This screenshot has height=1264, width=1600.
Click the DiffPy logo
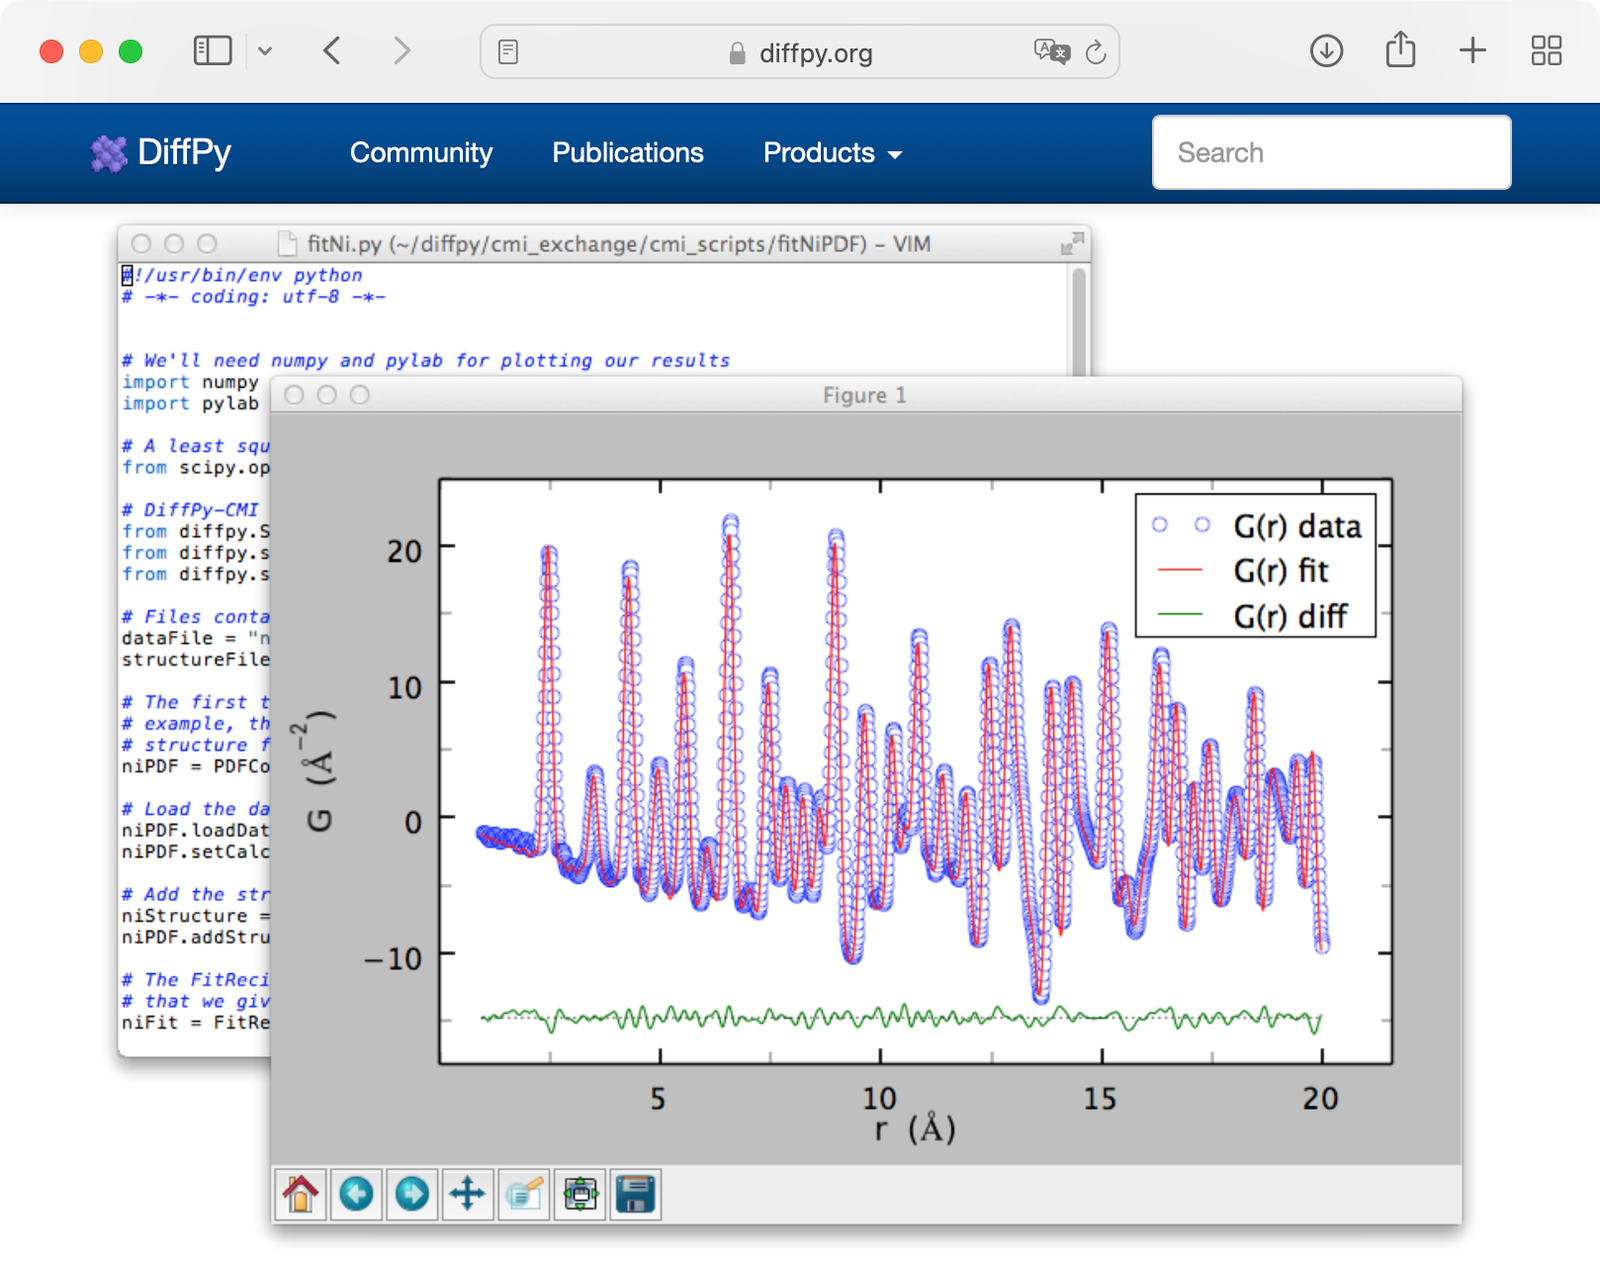(x=160, y=153)
